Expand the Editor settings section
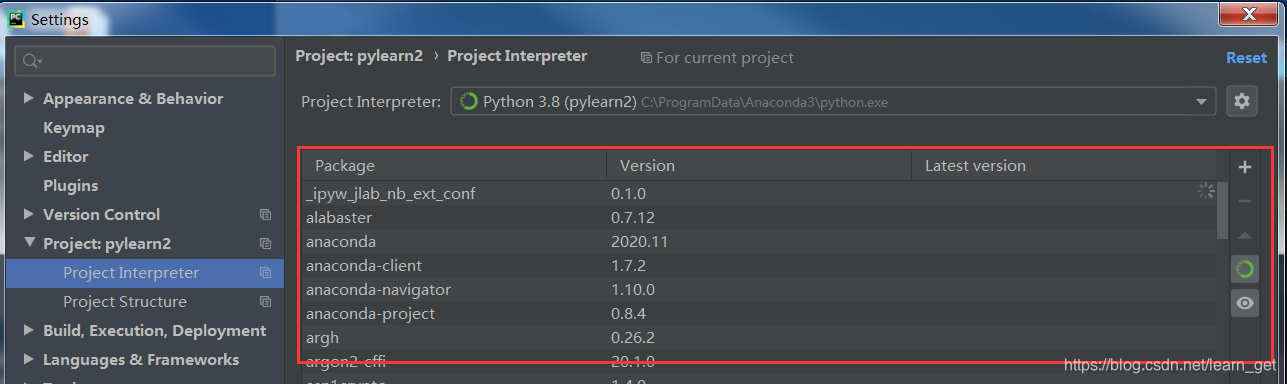 point(28,156)
